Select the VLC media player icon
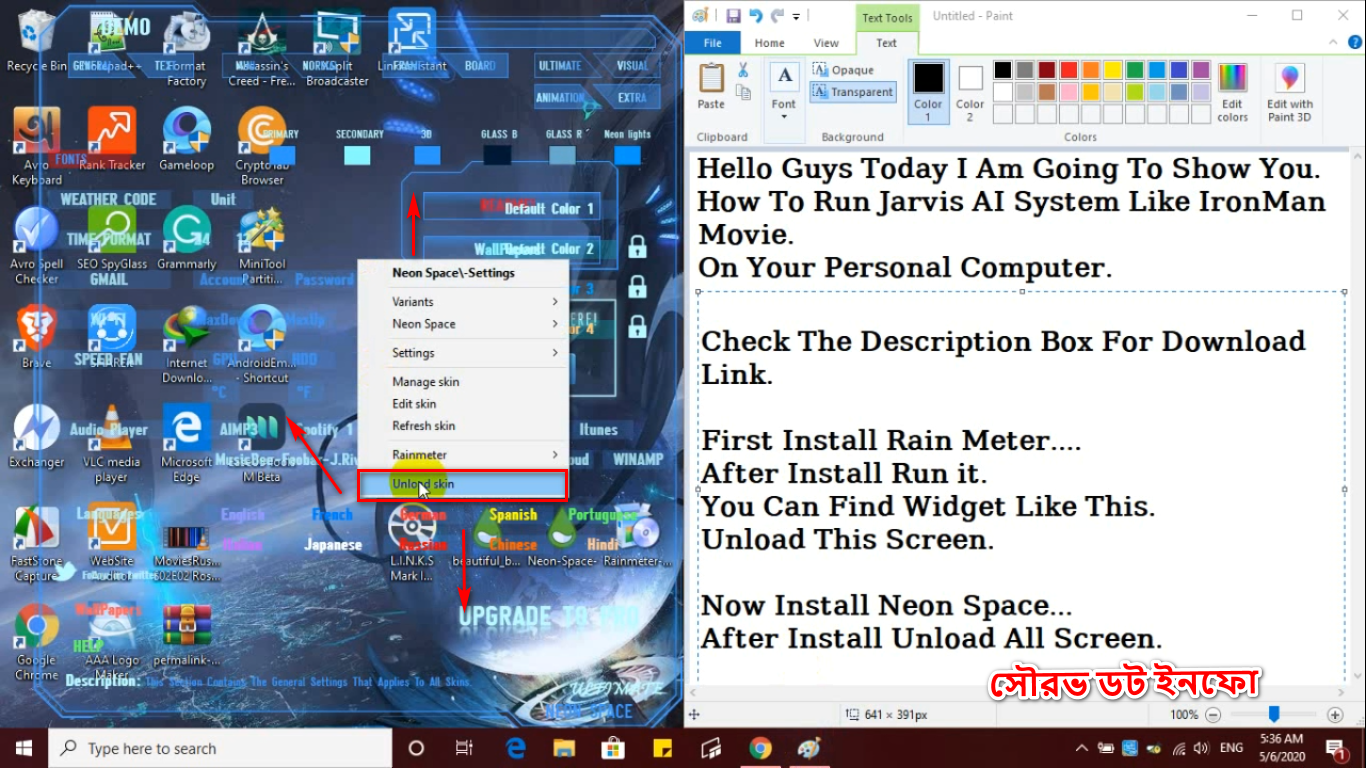The height and width of the screenshot is (768, 1366). (x=111, y=444)
